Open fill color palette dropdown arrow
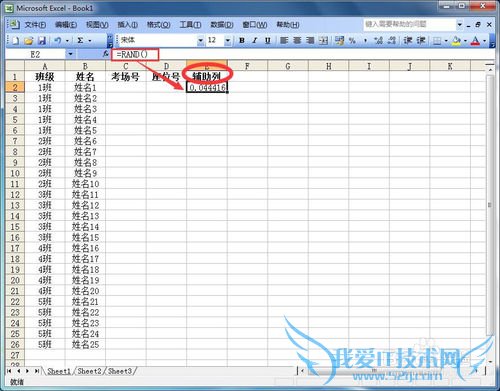Image resolution: width=500 pixels, height=391 pixels. pos(465,41)
